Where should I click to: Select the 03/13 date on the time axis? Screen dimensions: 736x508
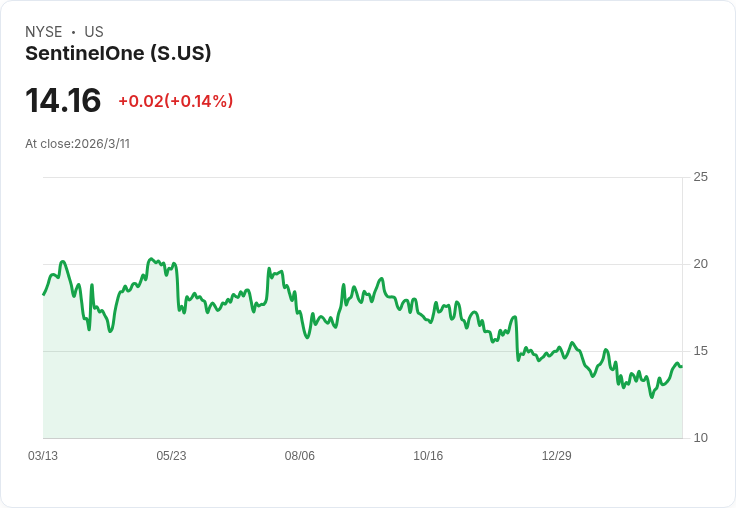click(x=43, y=456)
